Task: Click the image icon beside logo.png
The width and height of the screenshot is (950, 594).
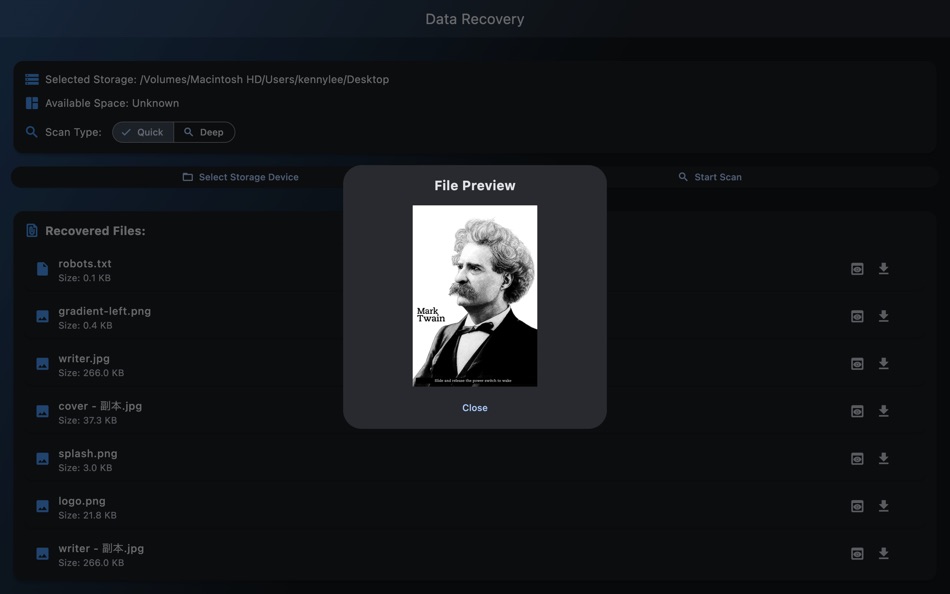Action: (42, 506)
